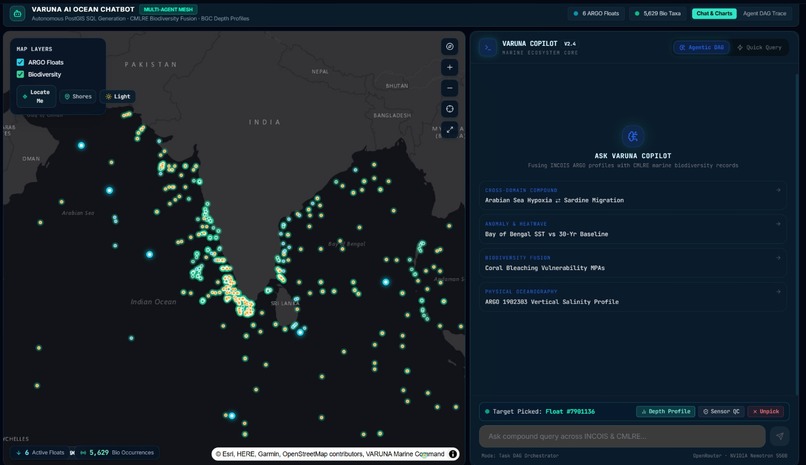Viewport: 806px width, 465px height.
Task: Click the INDIA label on the map
Action: [265, 122]
